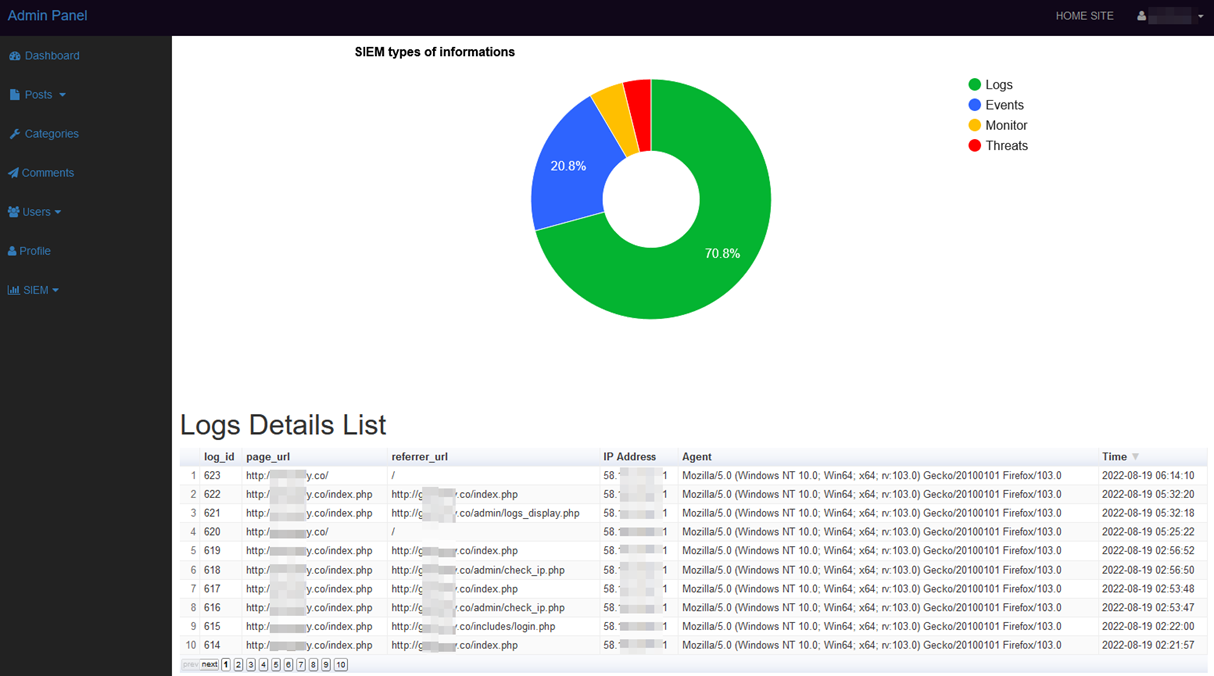Image resolution: width=1214 pixels, height=676 pixels.
Task: Toggle the Monitor legend entry
Action: 998,125
